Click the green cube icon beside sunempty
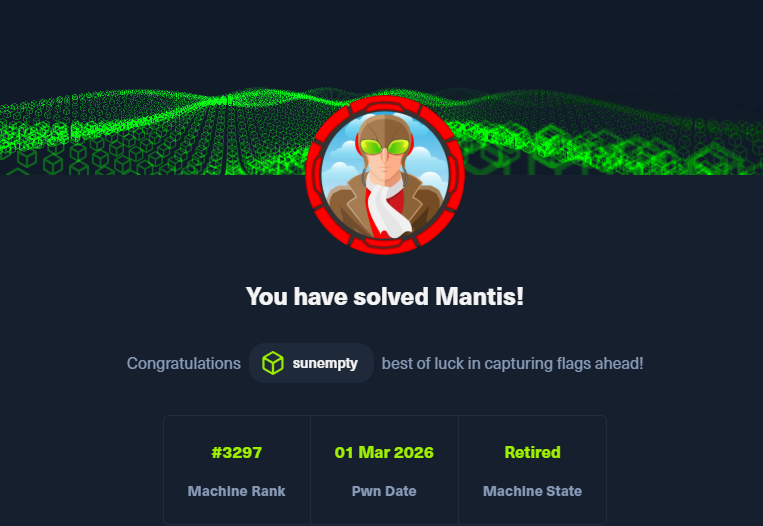Image resolution: width=763 pixels, height=526 pixels. click(x=273, y=364)
